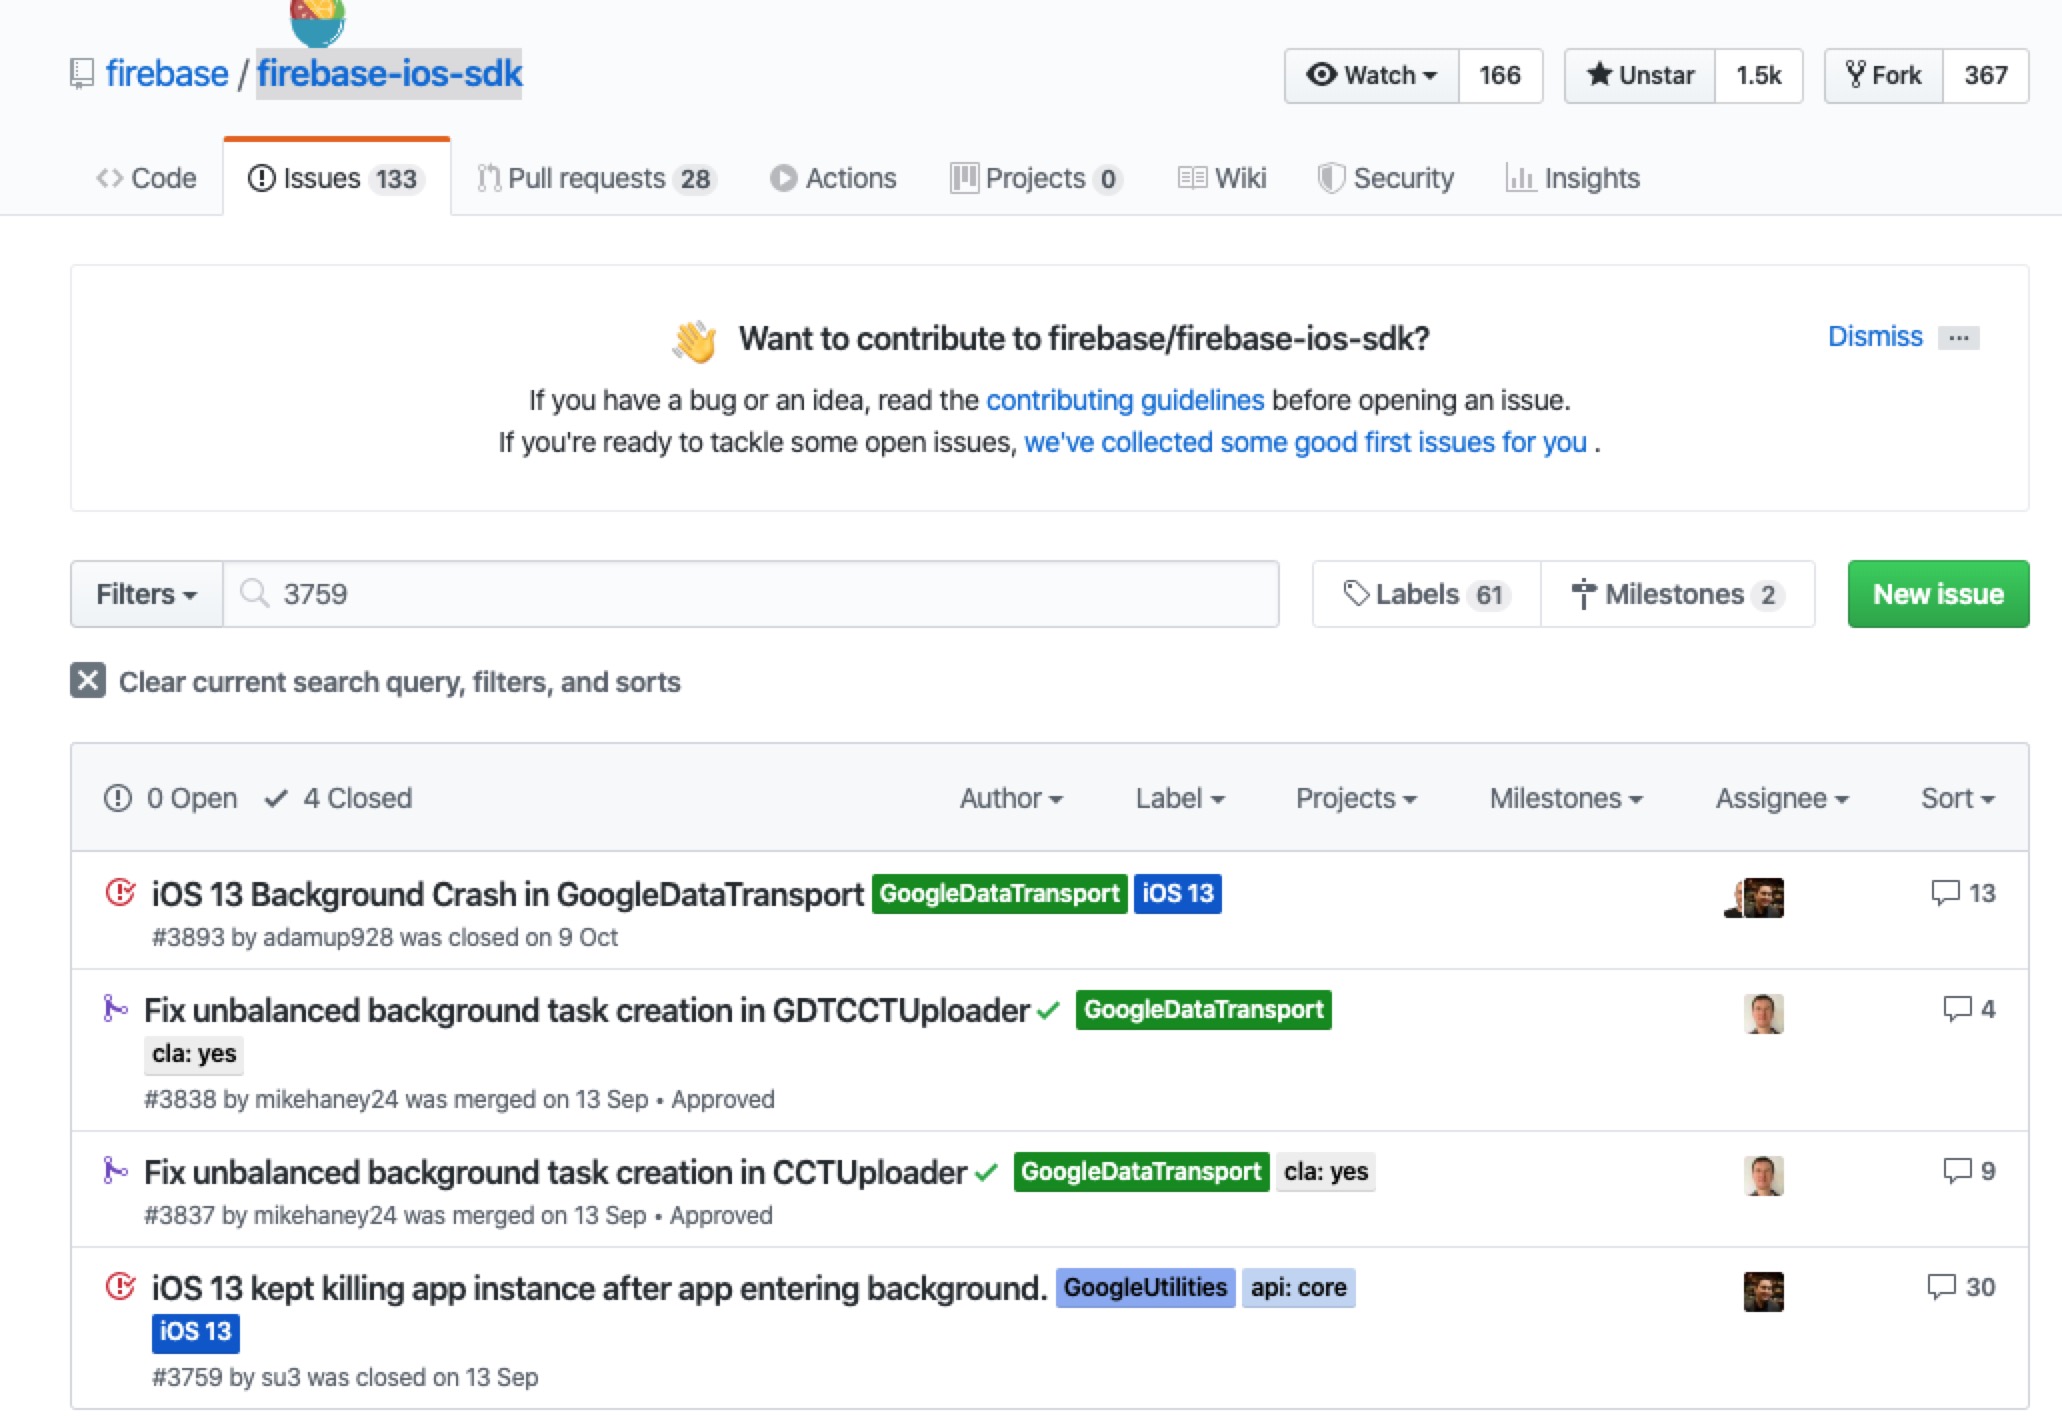Screen dimensions: 2062x1416
Task: Open the Security tab
Action: point(1386,178)
